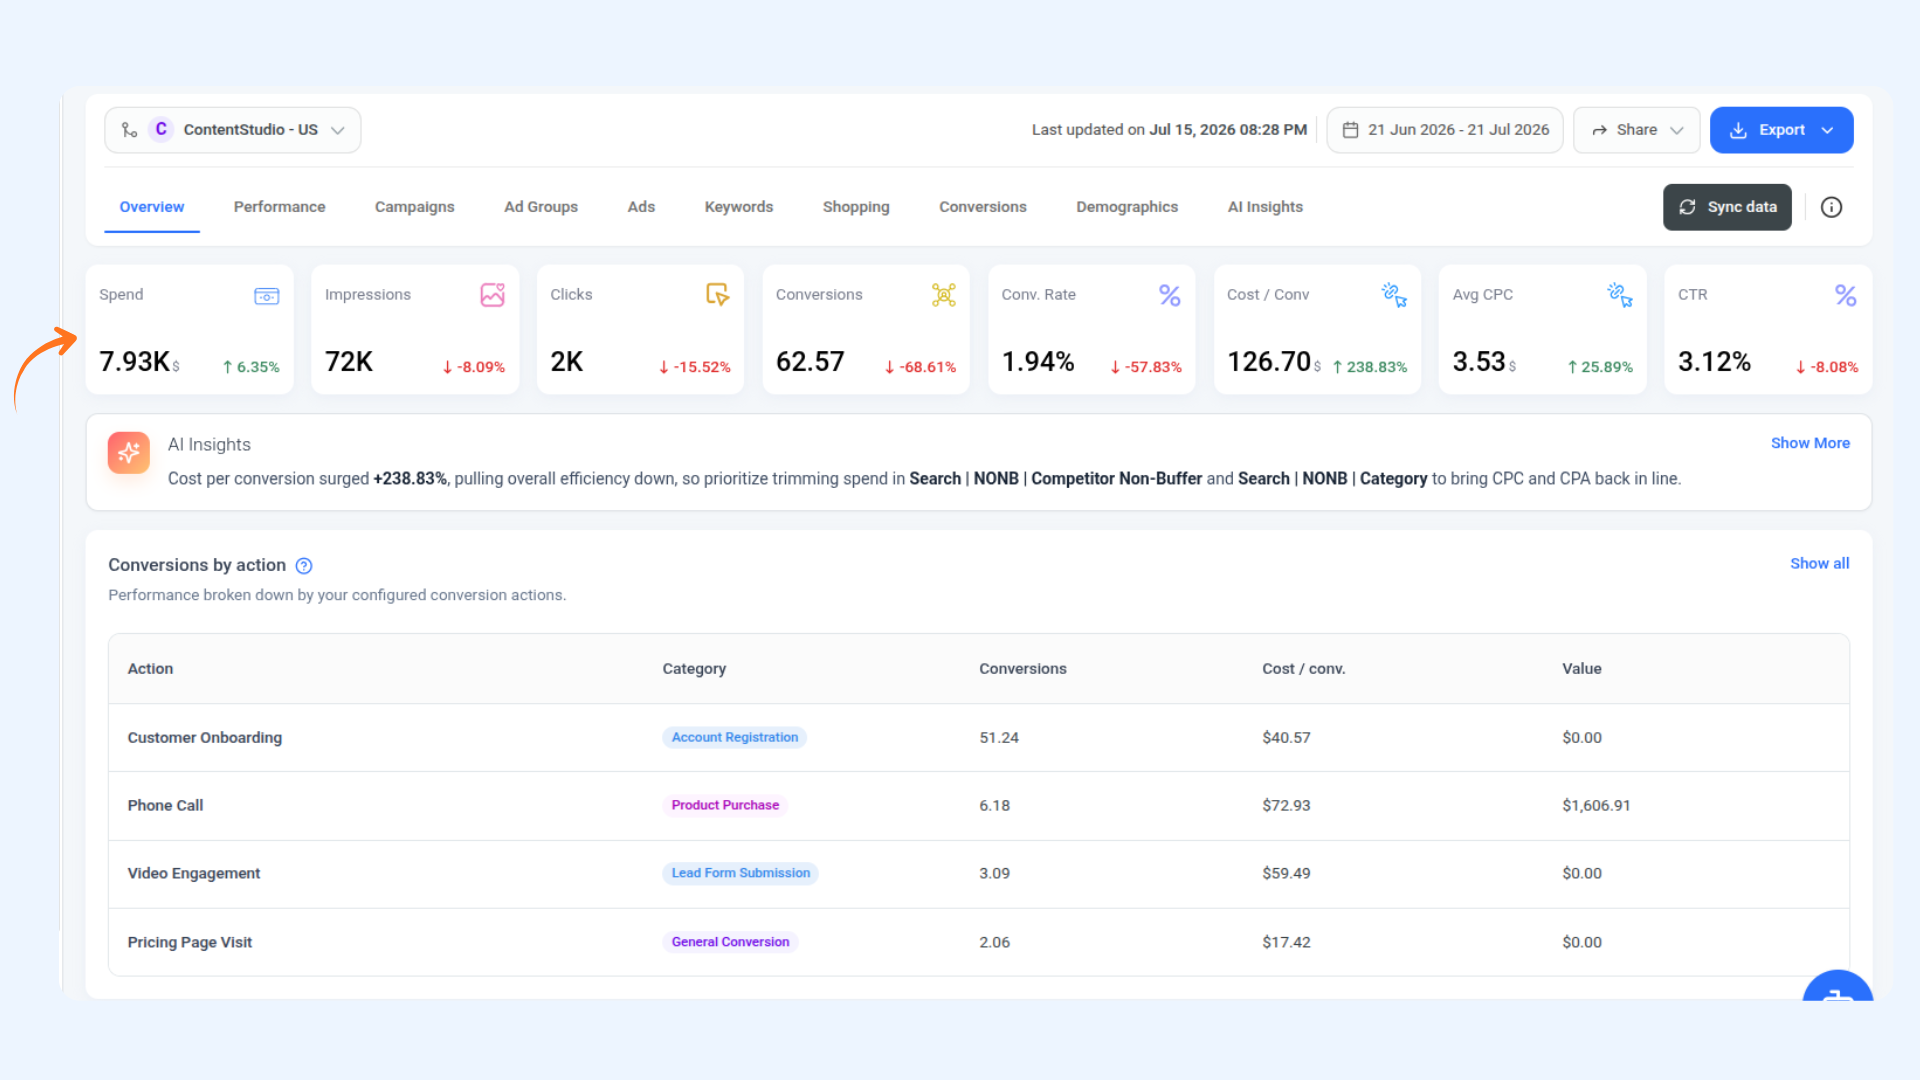Image resolution: width=1920 pixels, height=1080 pixels.
Task: Click the Impressions card image icon
Action: tap(492, 295)
